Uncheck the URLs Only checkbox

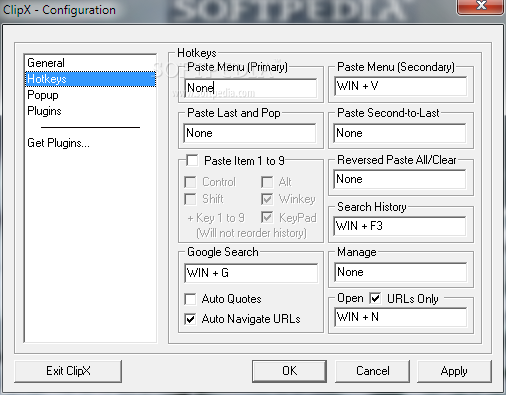(375, 298)
